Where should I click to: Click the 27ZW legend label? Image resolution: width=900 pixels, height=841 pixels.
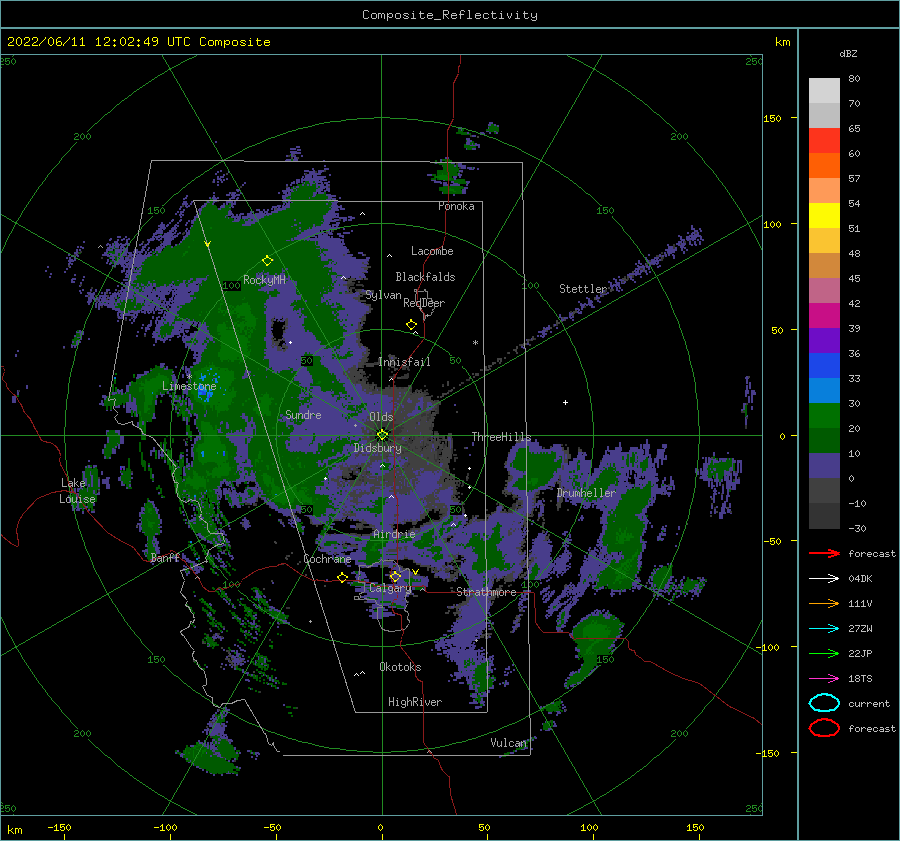860,629
